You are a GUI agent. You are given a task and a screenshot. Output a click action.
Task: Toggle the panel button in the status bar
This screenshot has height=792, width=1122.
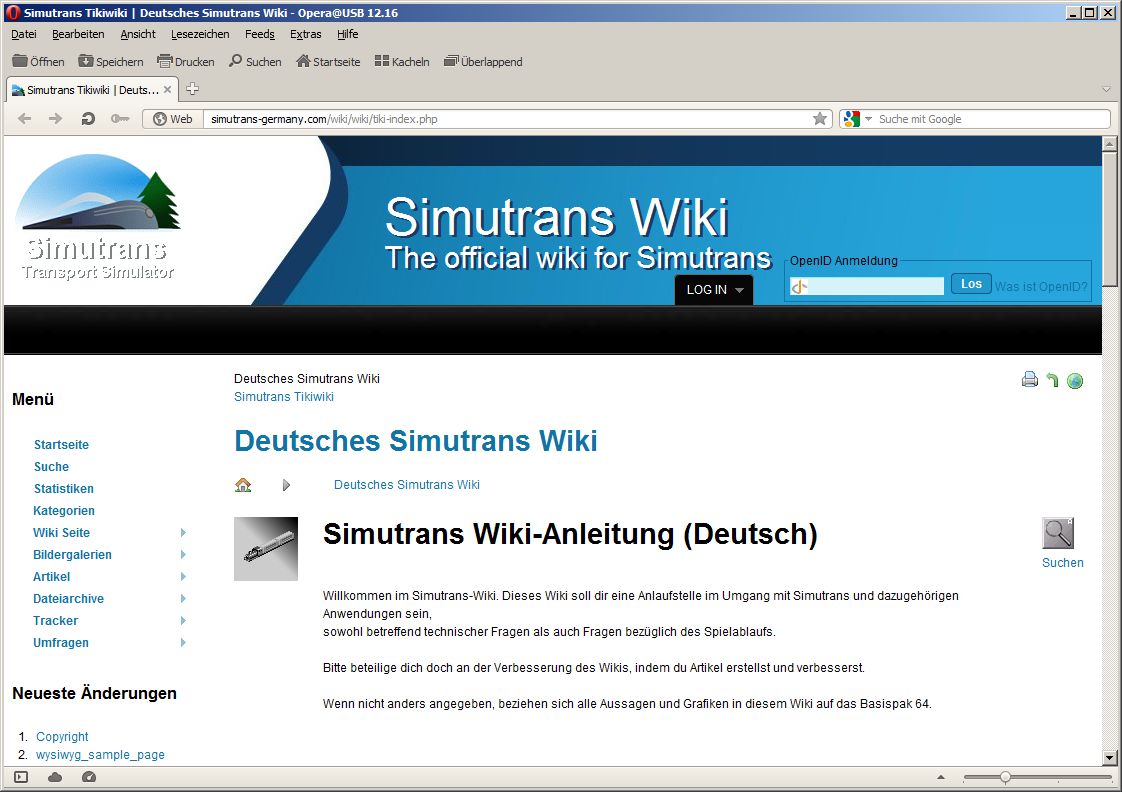[21, 777]
